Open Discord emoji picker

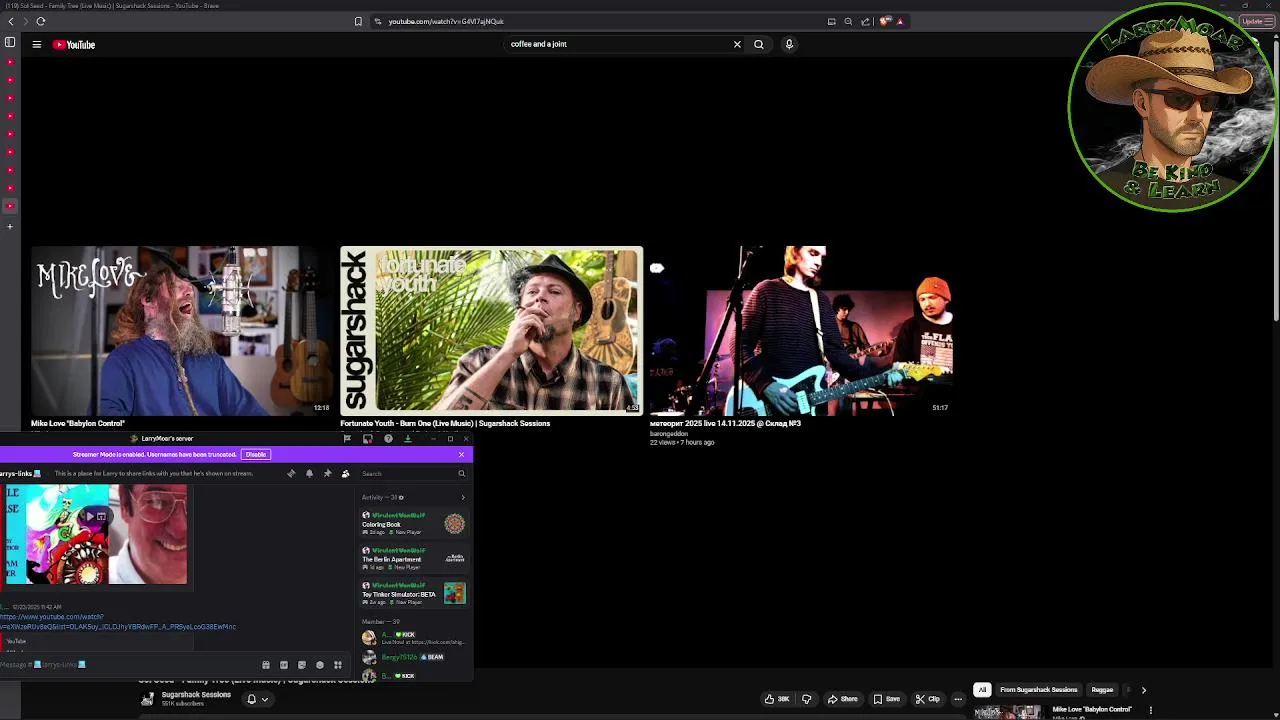coord(320,665)
